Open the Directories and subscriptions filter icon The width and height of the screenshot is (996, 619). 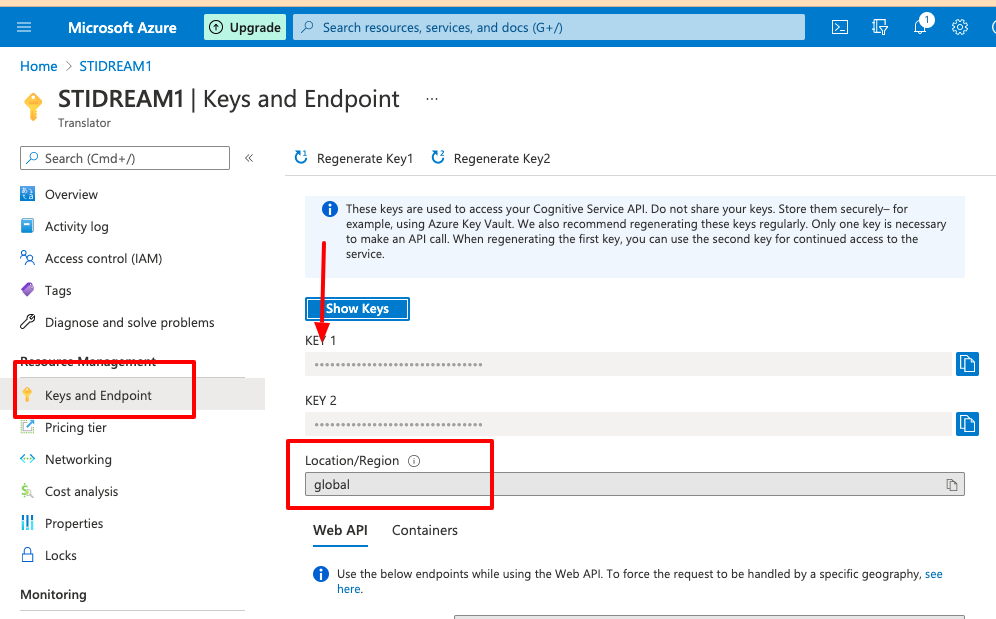[x=880, y=27]
